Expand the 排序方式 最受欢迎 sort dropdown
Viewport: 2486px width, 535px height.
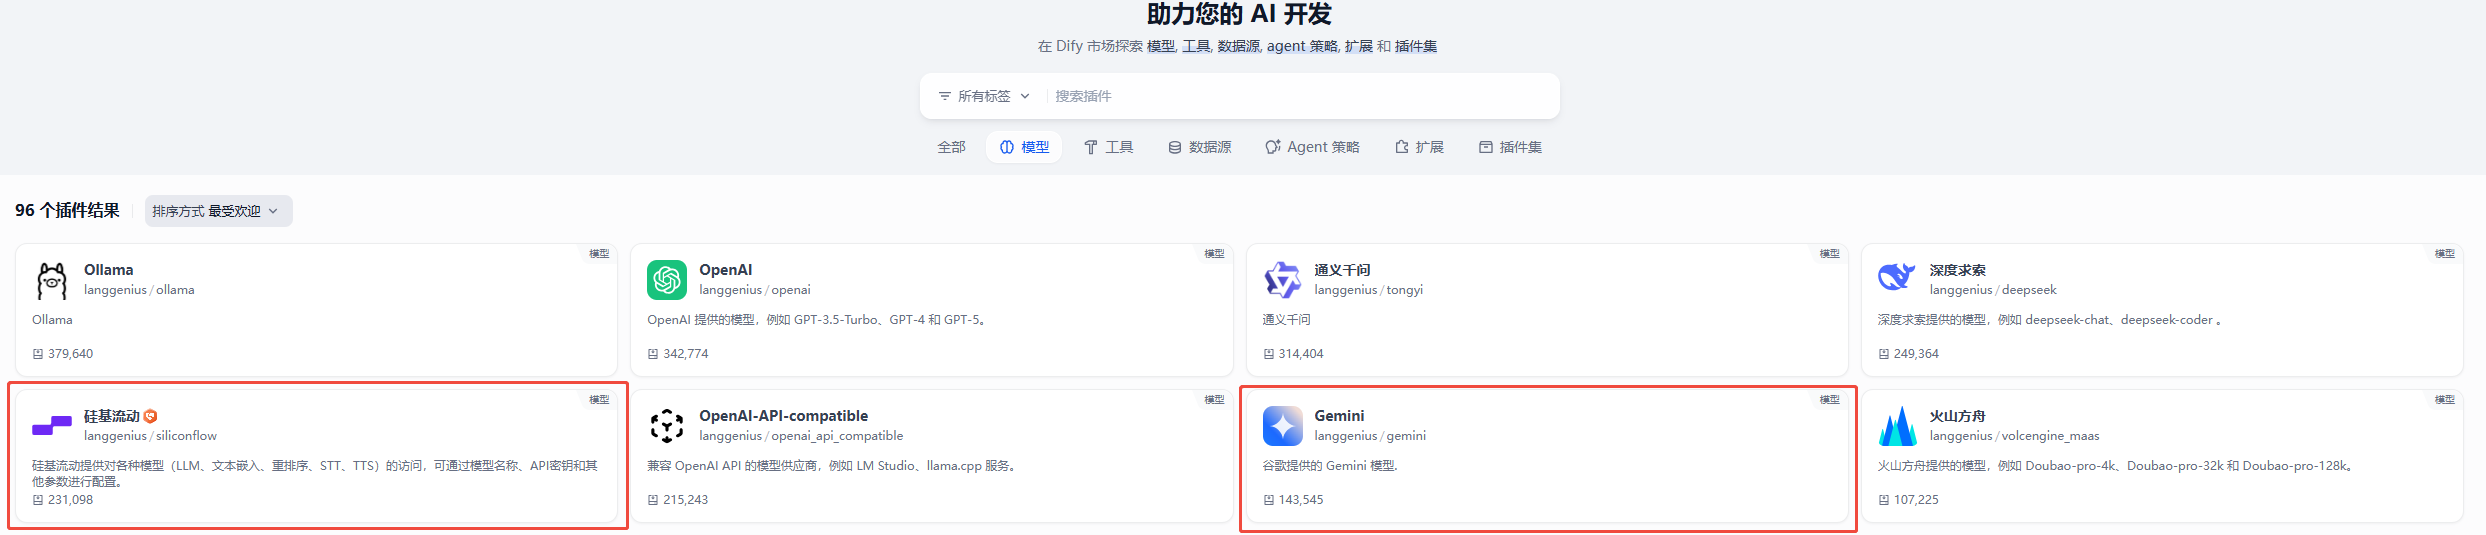click(218, 211)
